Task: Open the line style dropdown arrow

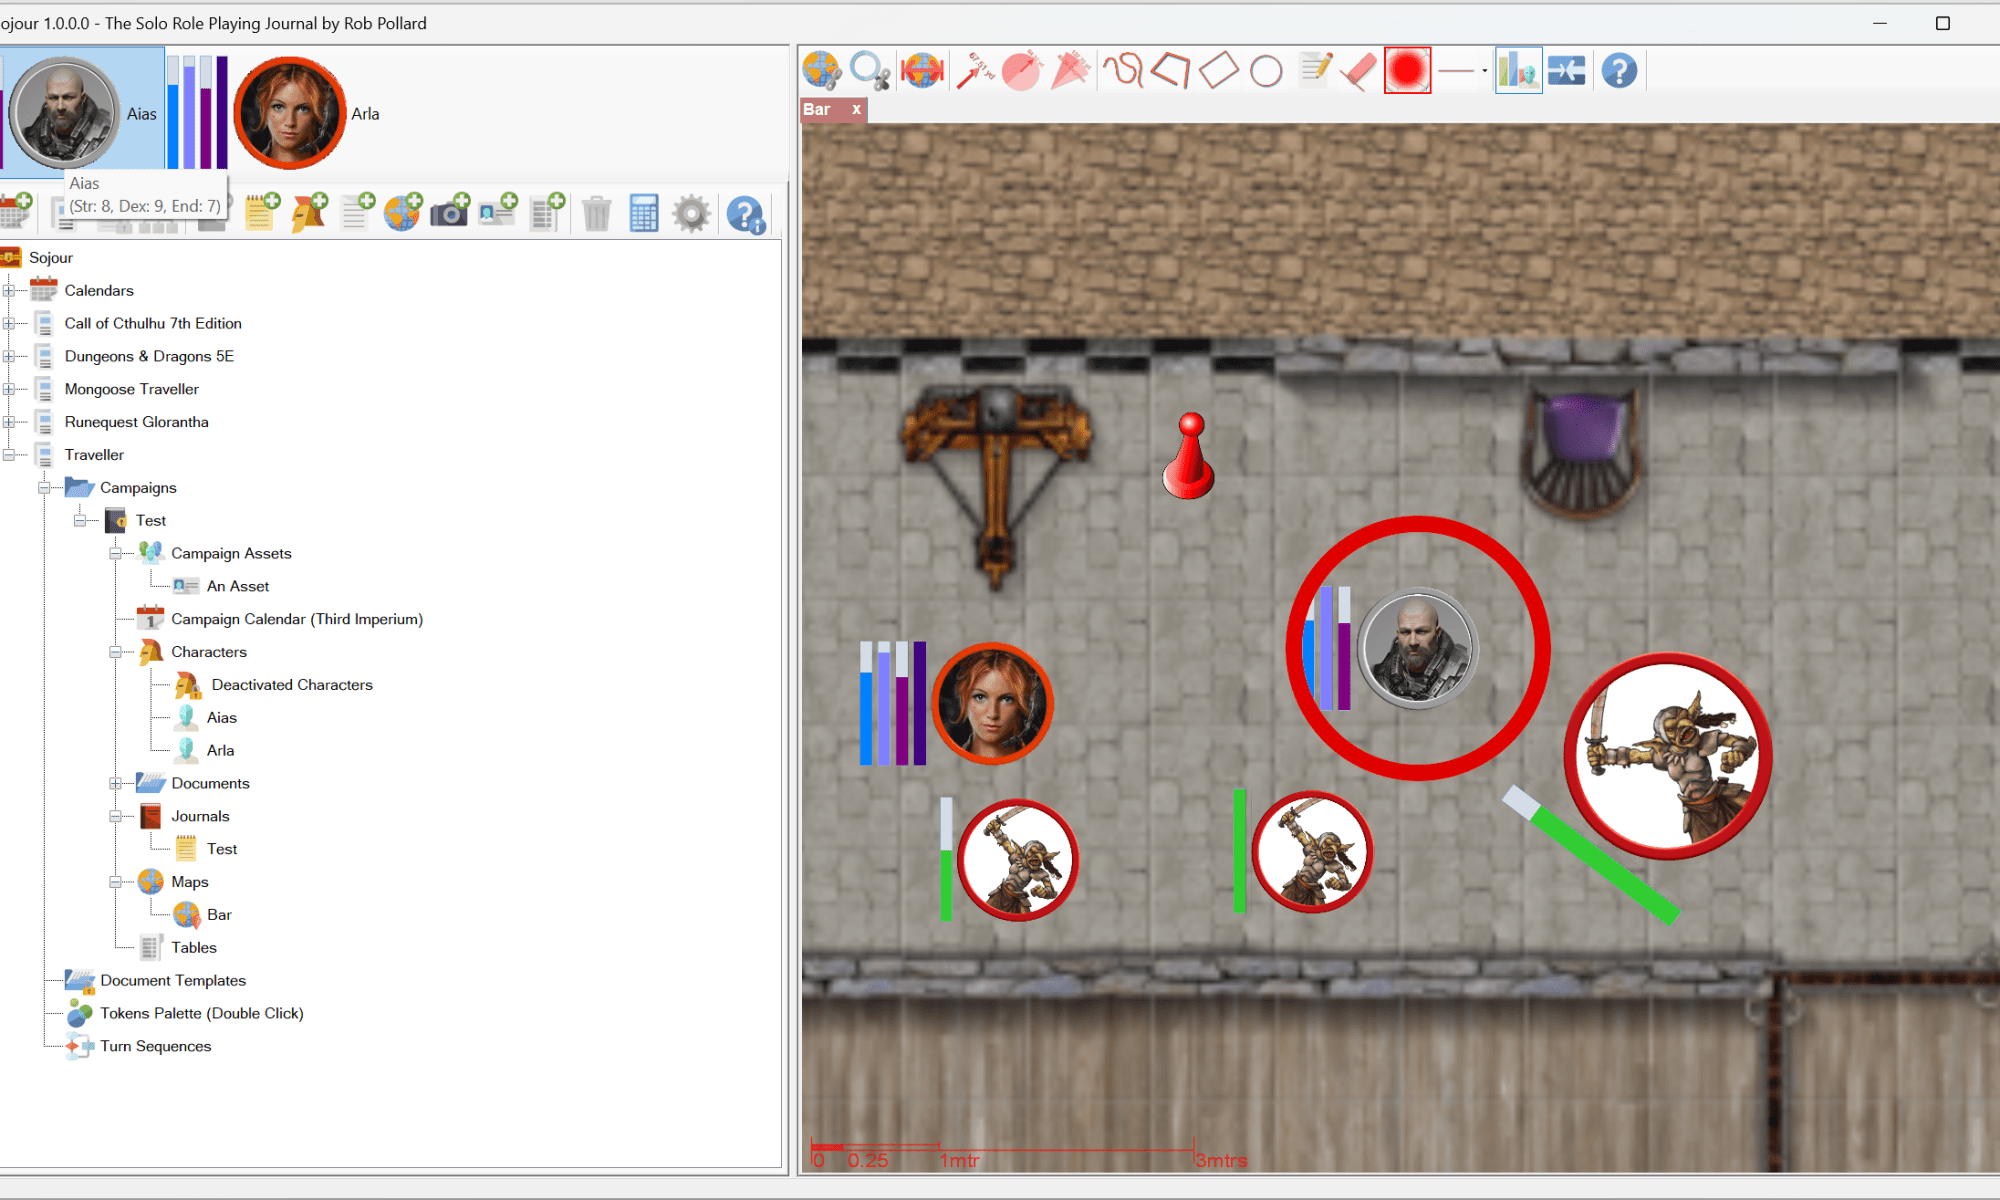Action: (1484, 71)
